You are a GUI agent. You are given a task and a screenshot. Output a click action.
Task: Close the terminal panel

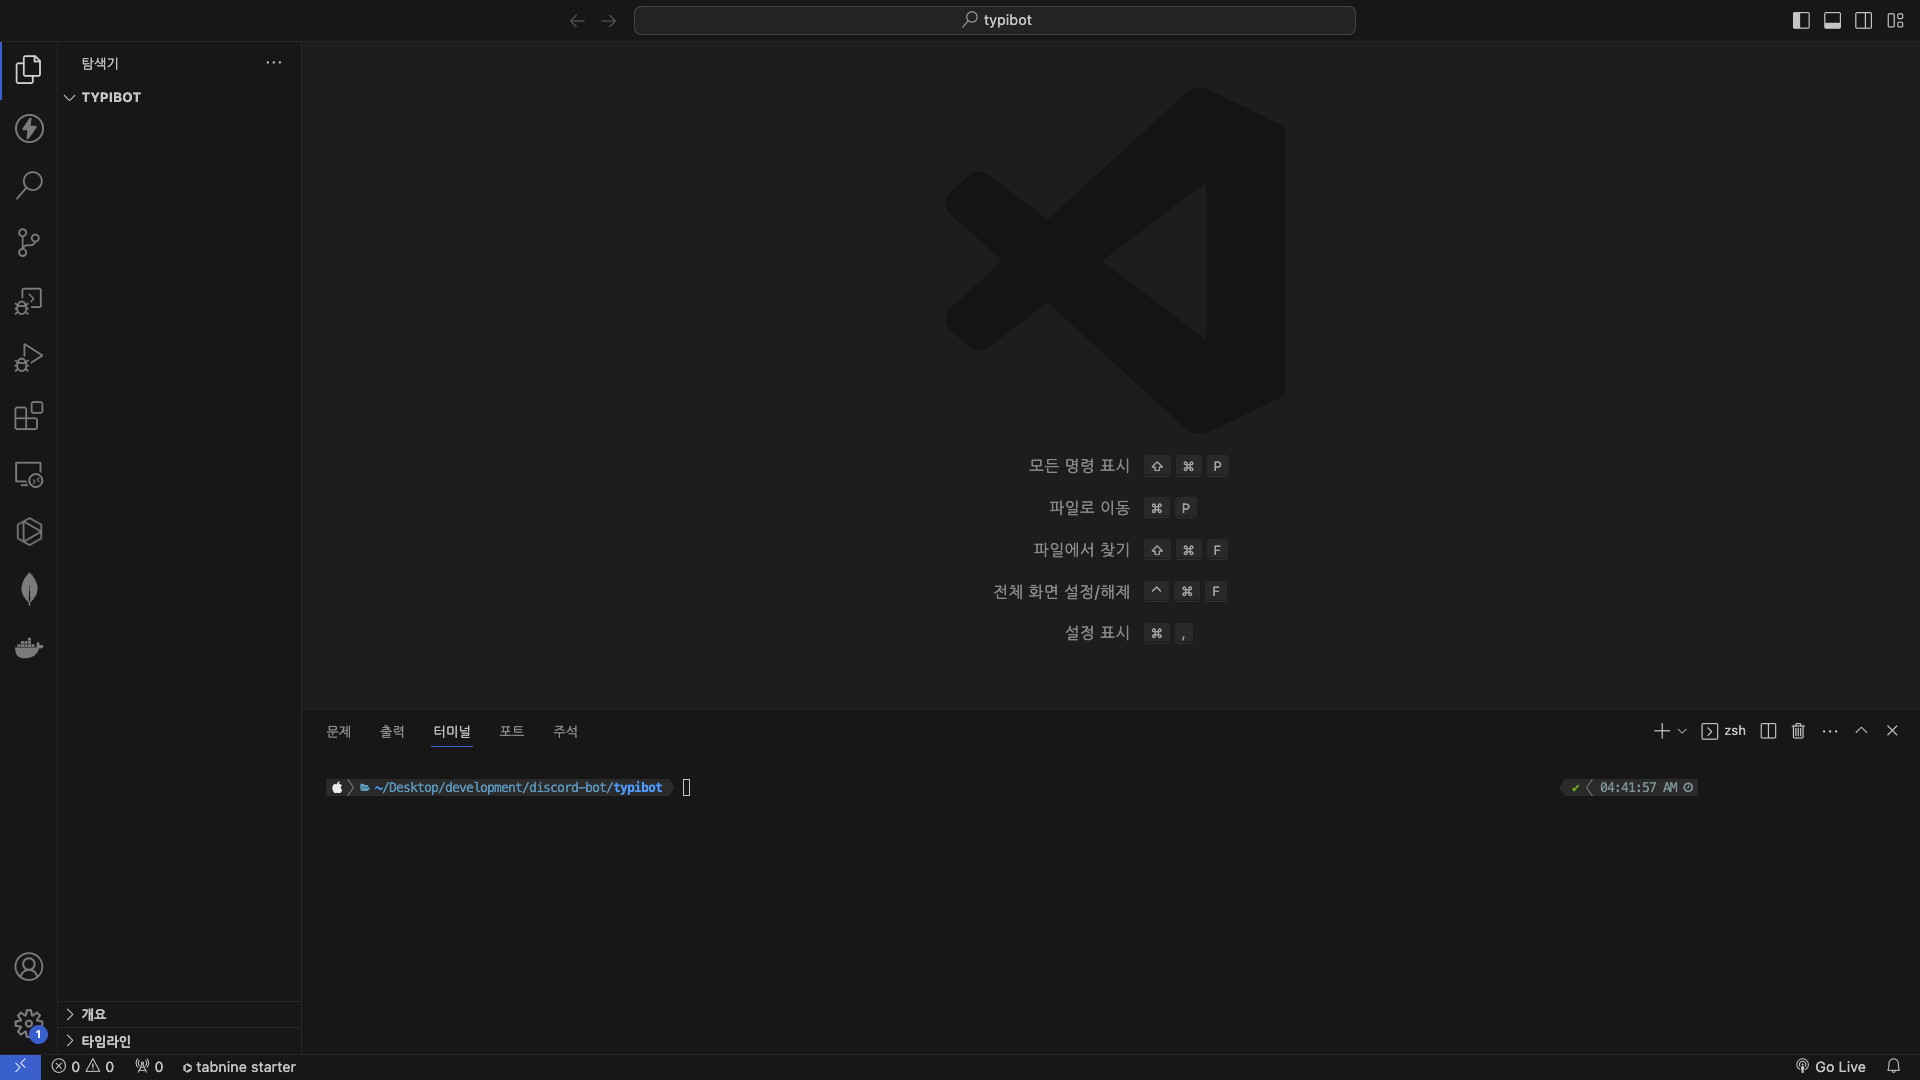click(1892, 731)
